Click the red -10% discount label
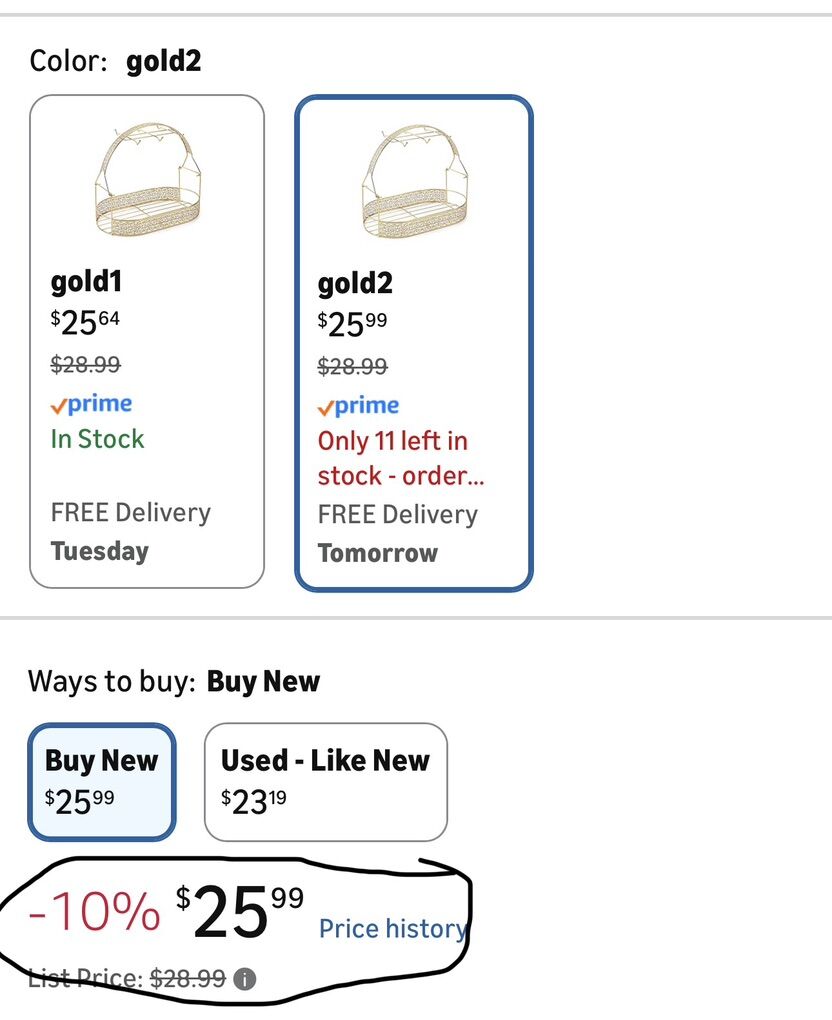This screenshot has height=1020, width=832. pos(94,911)
